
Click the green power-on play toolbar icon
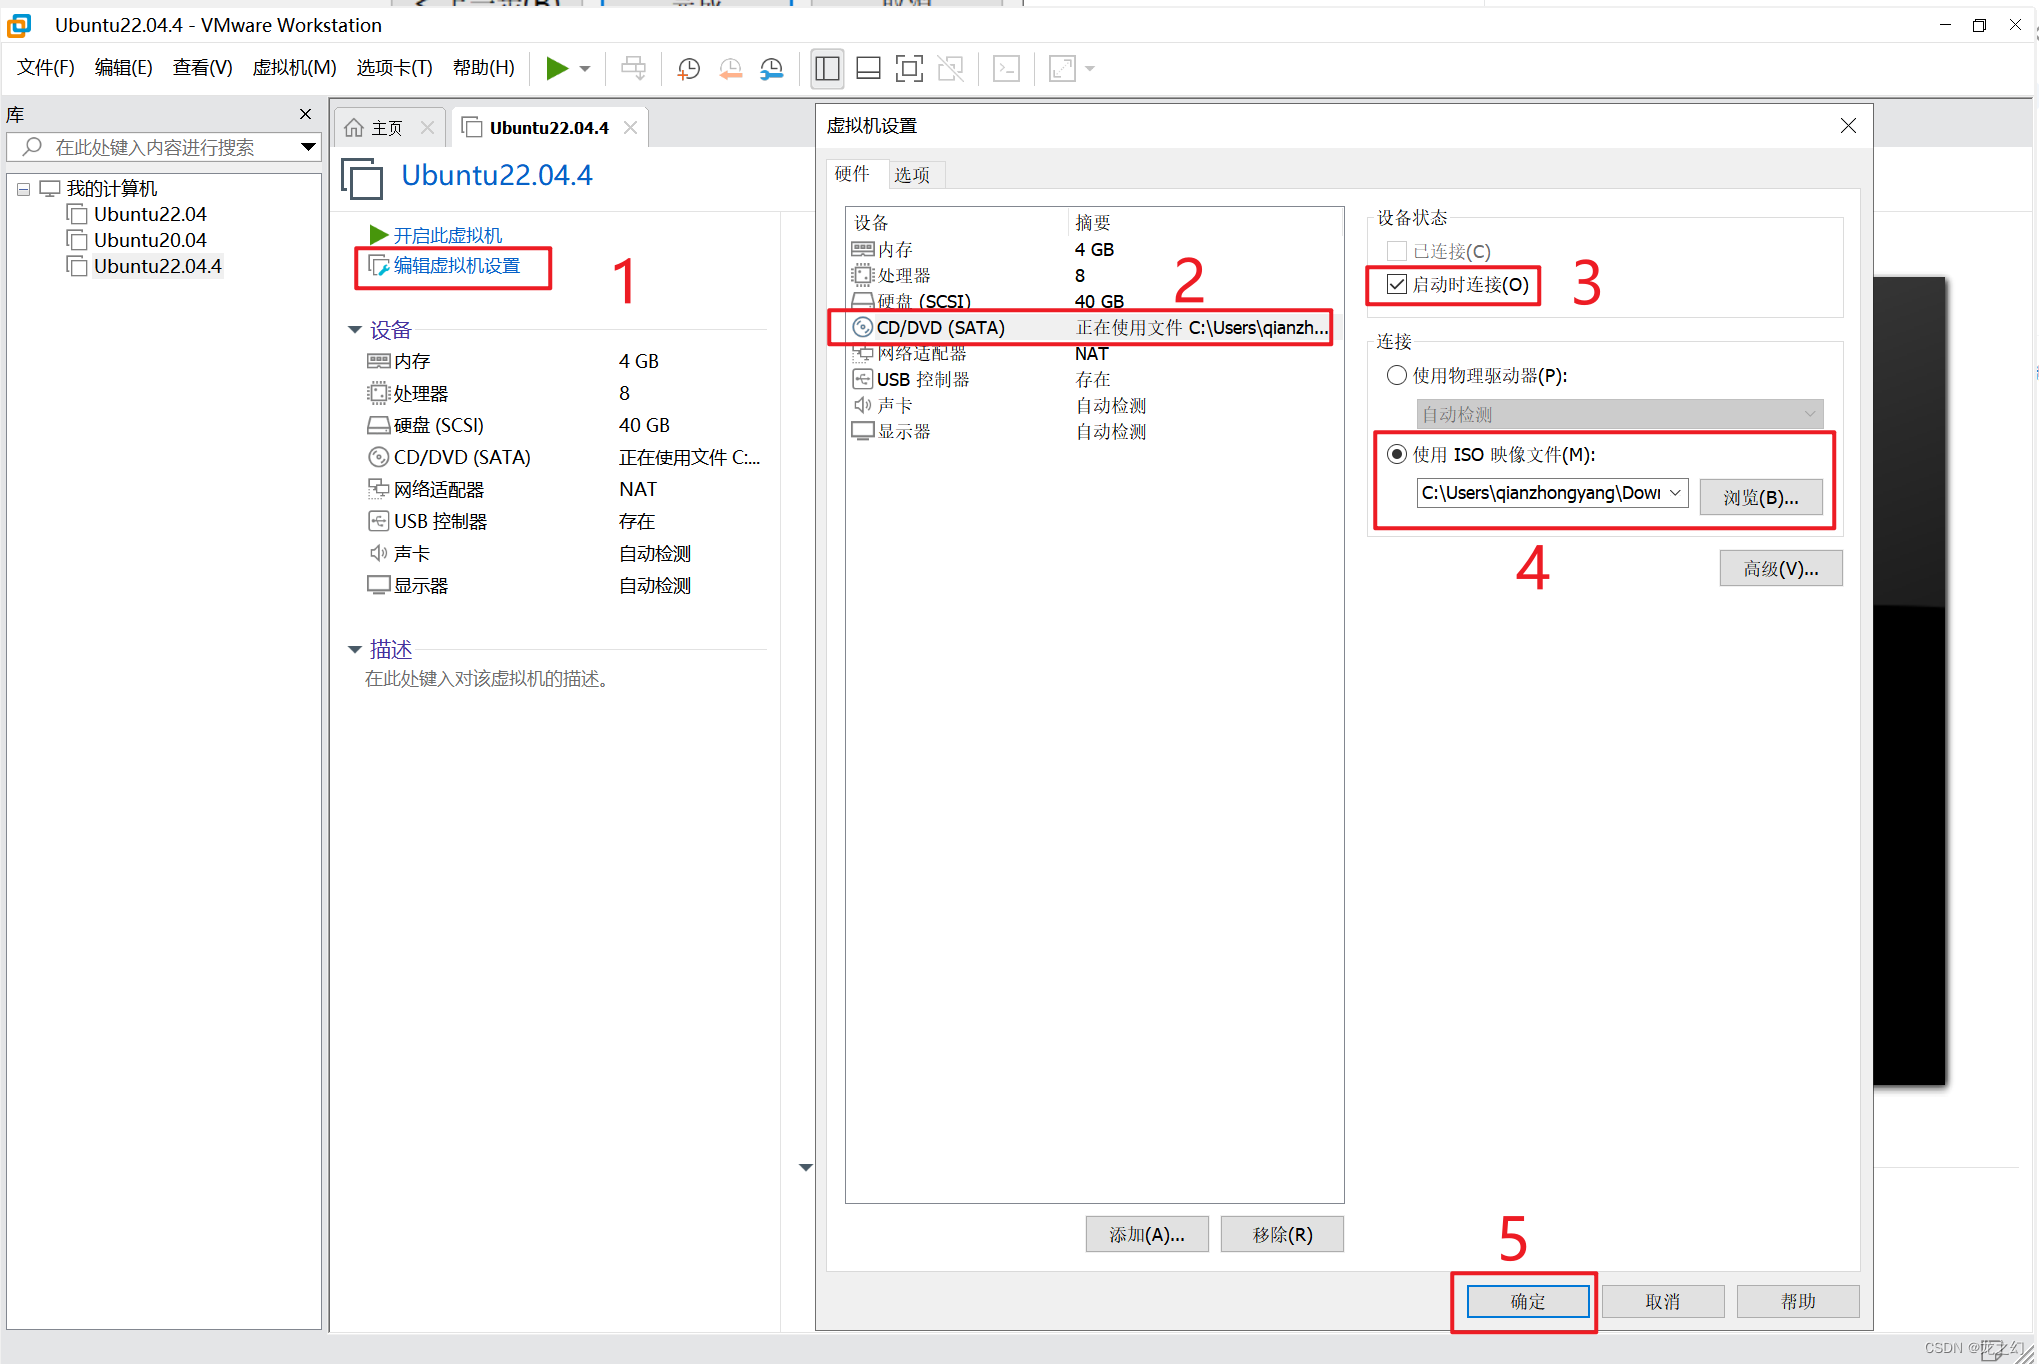coord(557,68)
